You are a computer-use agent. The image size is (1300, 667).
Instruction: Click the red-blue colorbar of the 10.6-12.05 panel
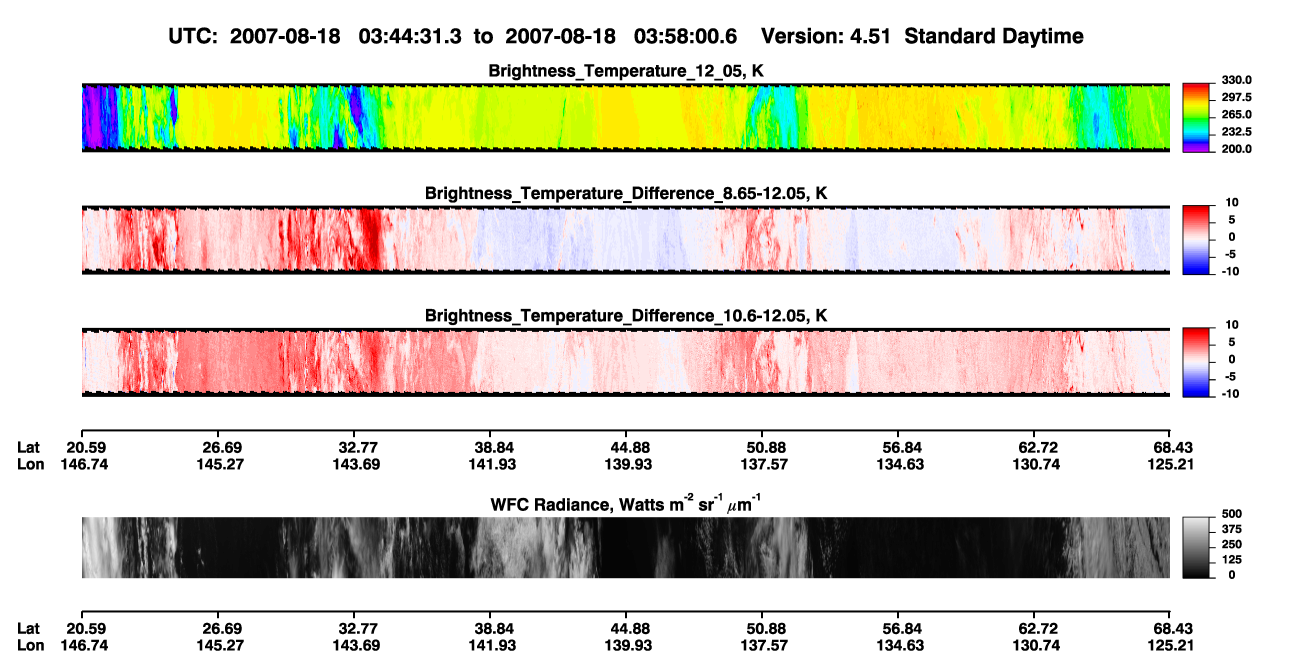[1197, 362]
